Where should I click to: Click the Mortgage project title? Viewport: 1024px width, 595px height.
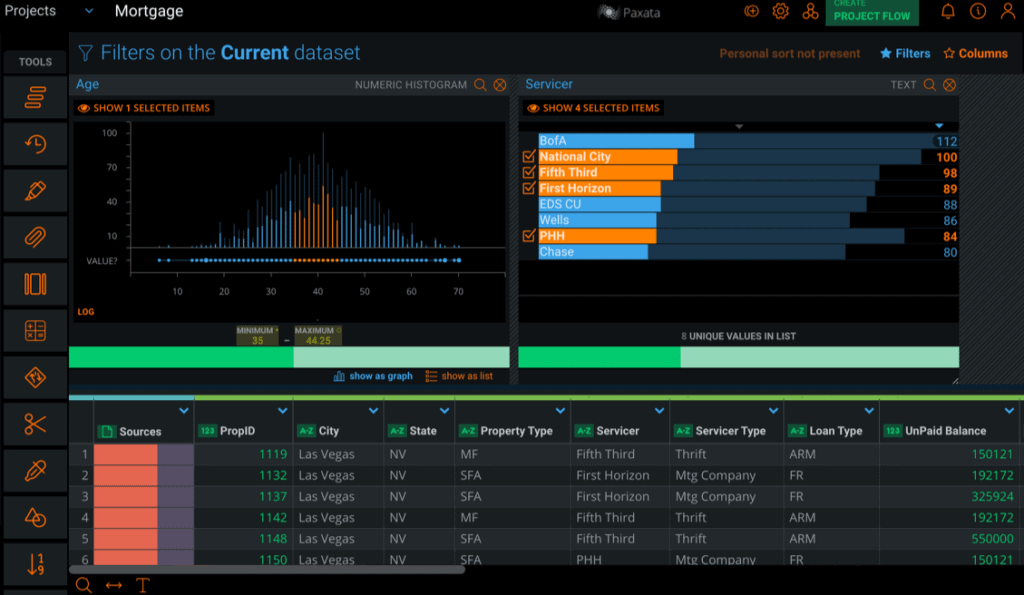tap(148, 12)
